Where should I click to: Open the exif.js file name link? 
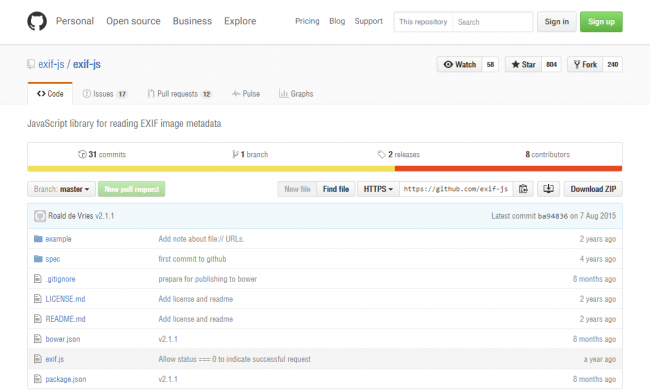[55, 359]
